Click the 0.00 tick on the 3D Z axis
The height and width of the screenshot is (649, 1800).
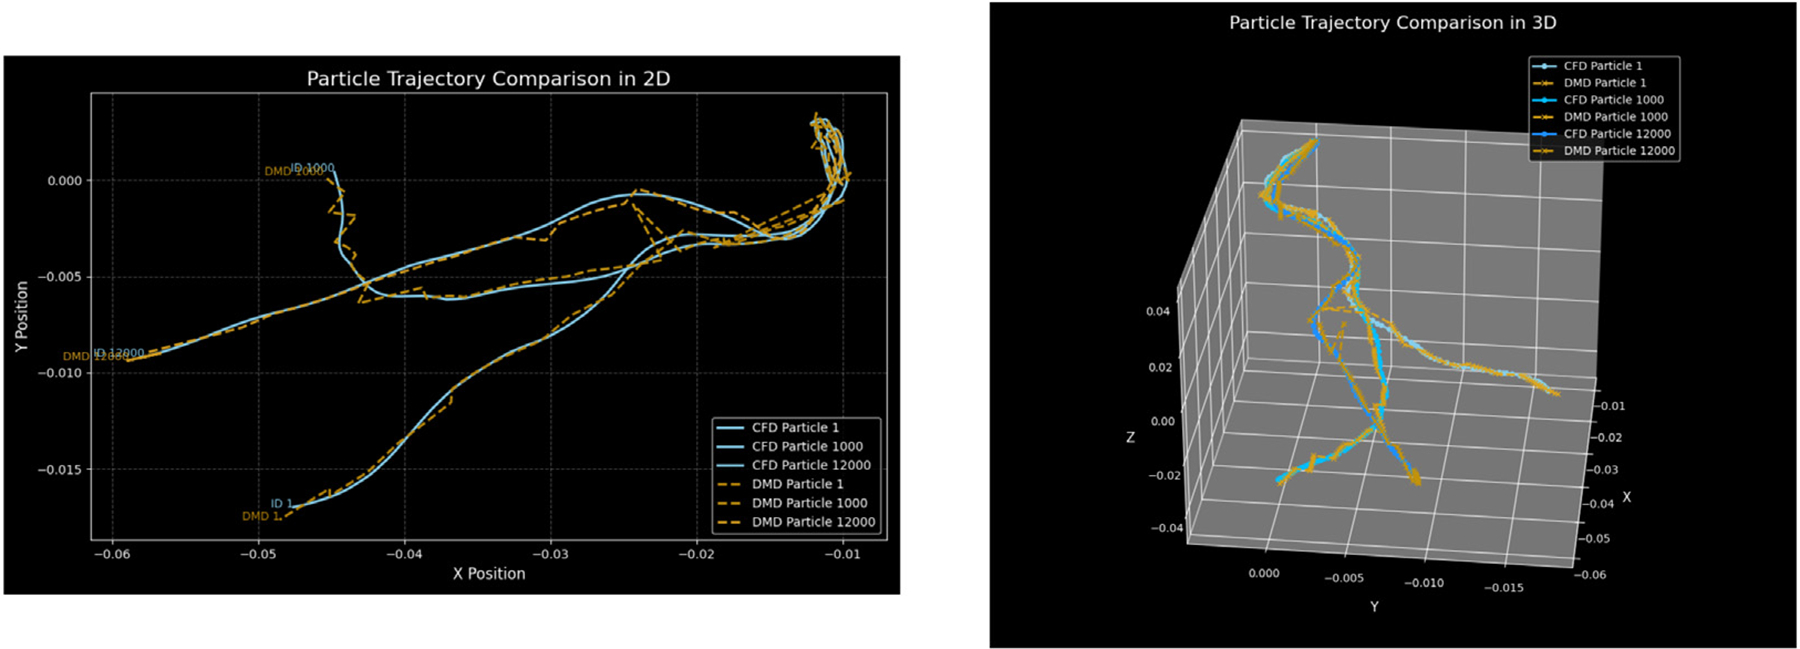[1163, 421]
